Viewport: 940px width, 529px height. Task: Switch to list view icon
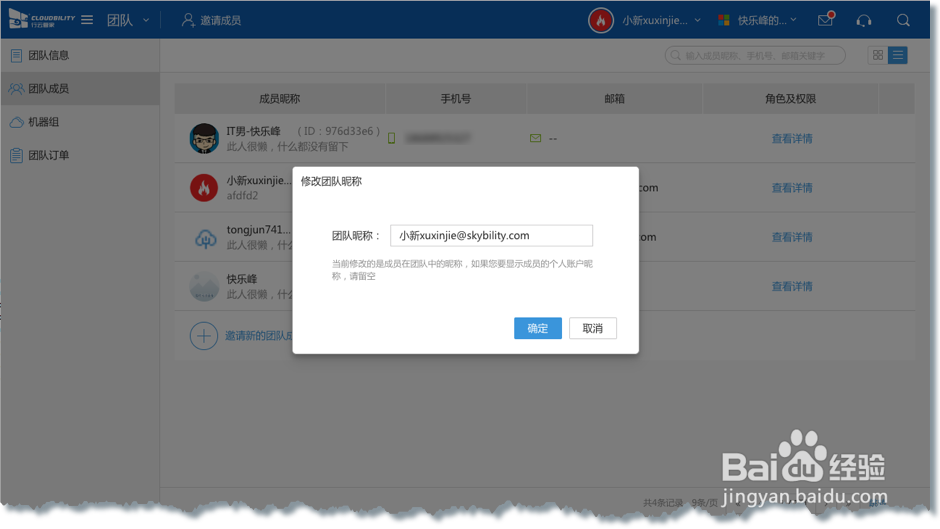pyautogui.click(x=897, y=55)
